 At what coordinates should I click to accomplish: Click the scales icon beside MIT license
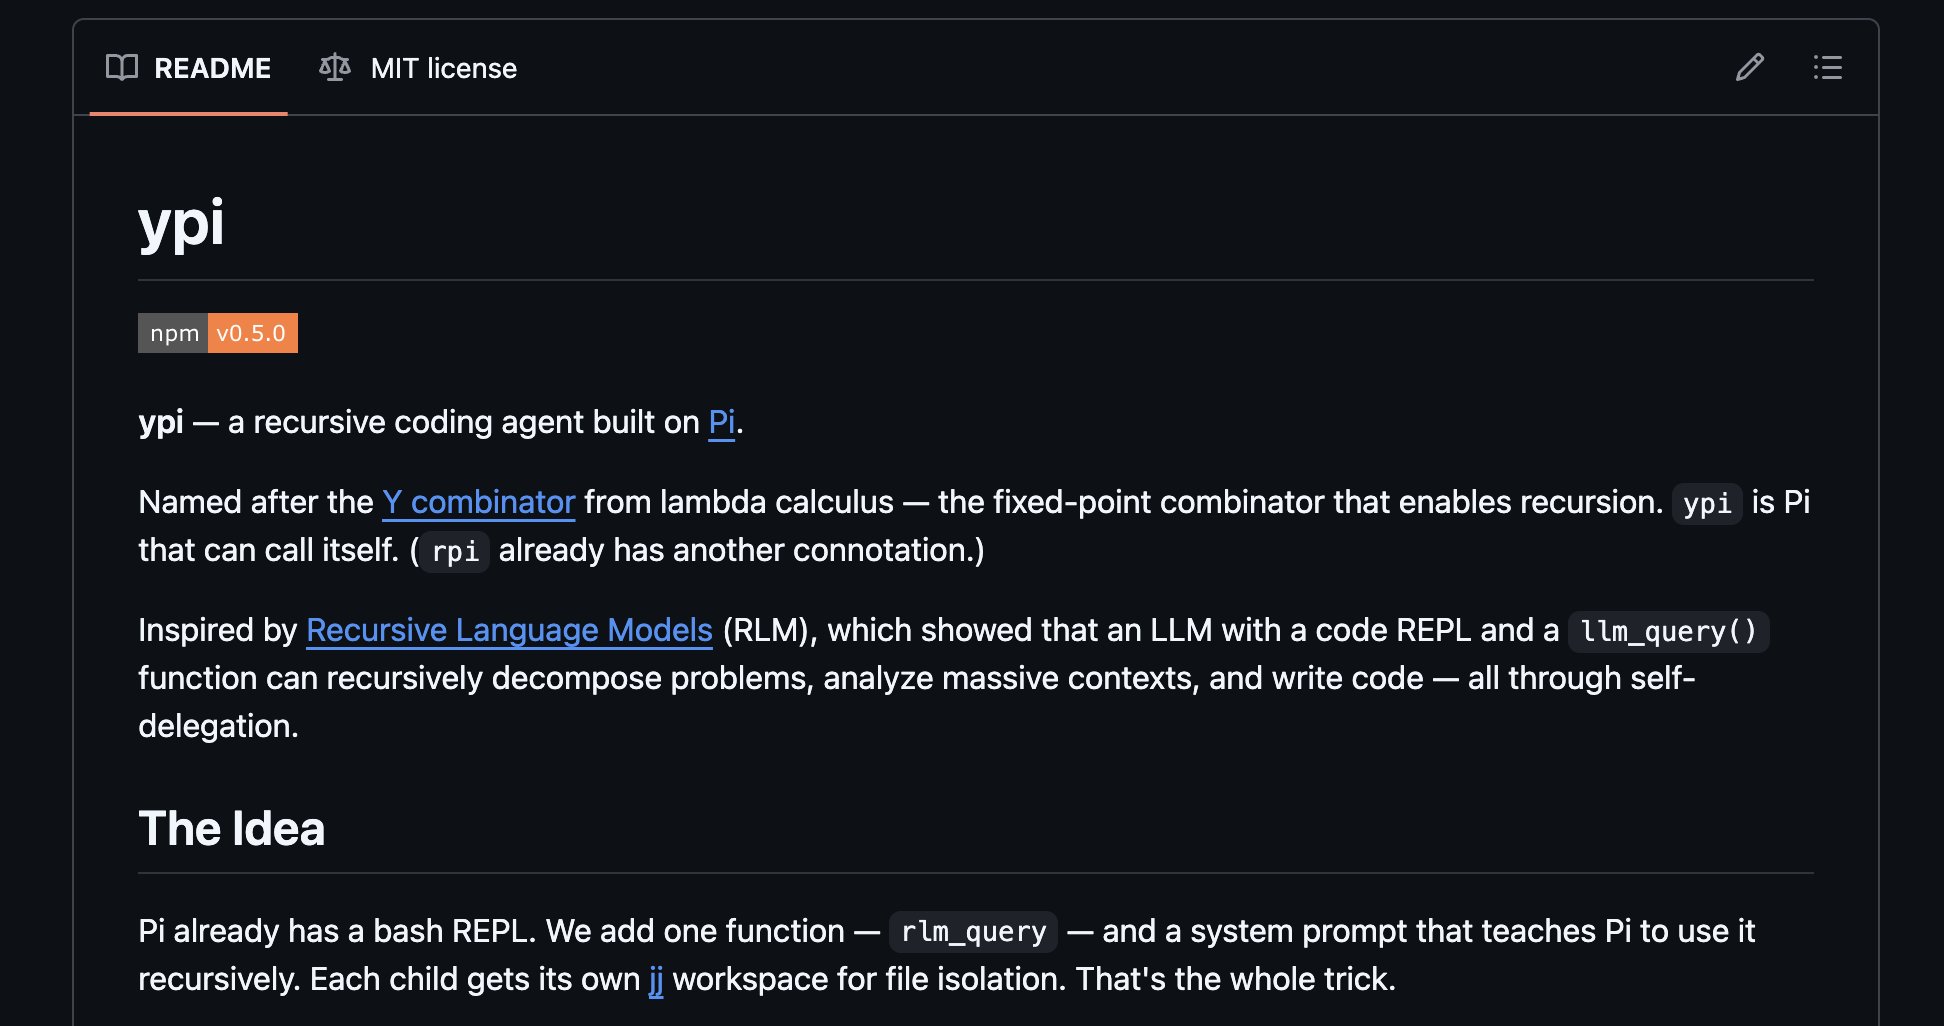coord(335,67)
